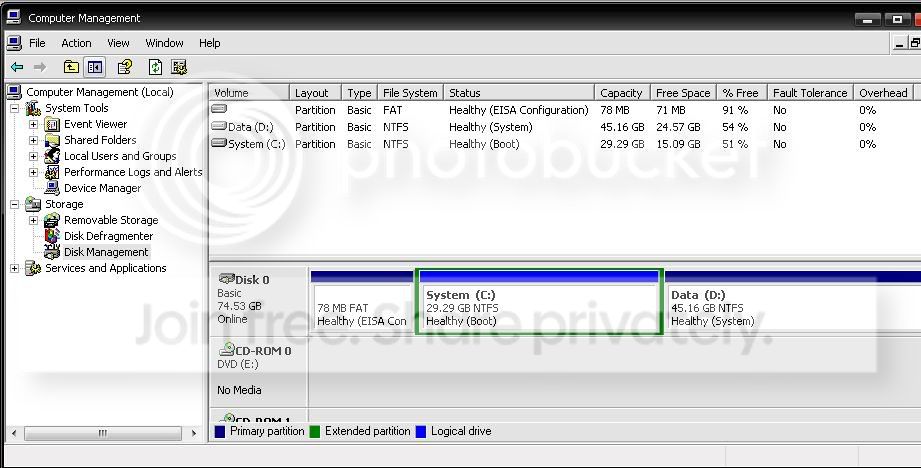This screenshot has width=921, height=468.
Task: Click the CD-ROM 0 drive icon
Action: [x=227, y=350]
